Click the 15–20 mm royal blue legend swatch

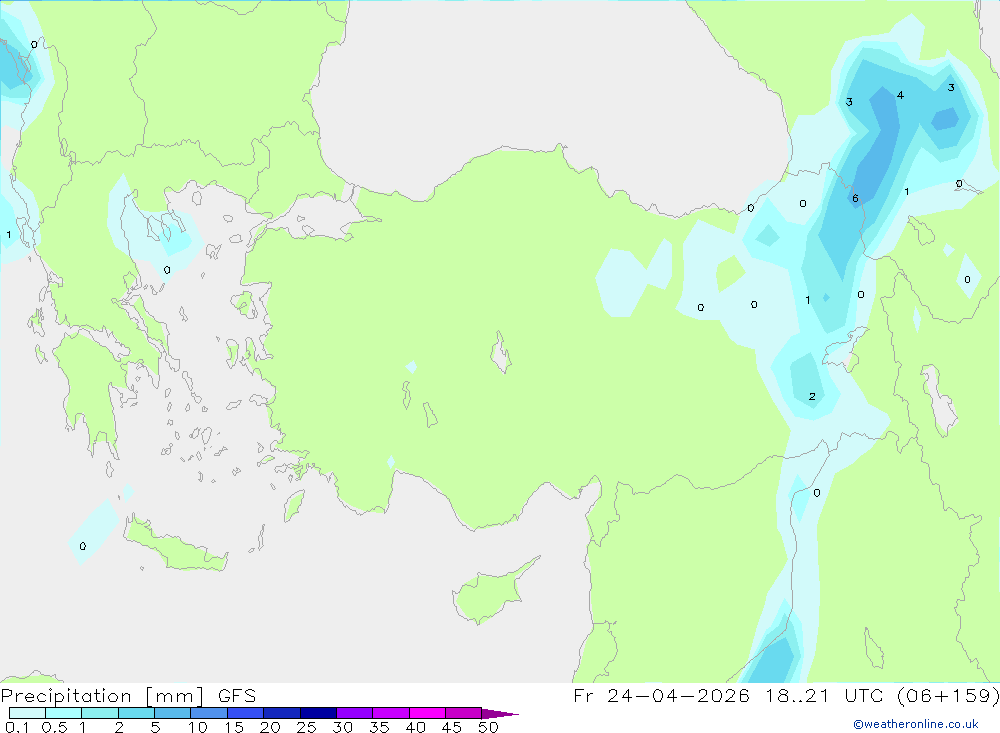pos(245,713)
